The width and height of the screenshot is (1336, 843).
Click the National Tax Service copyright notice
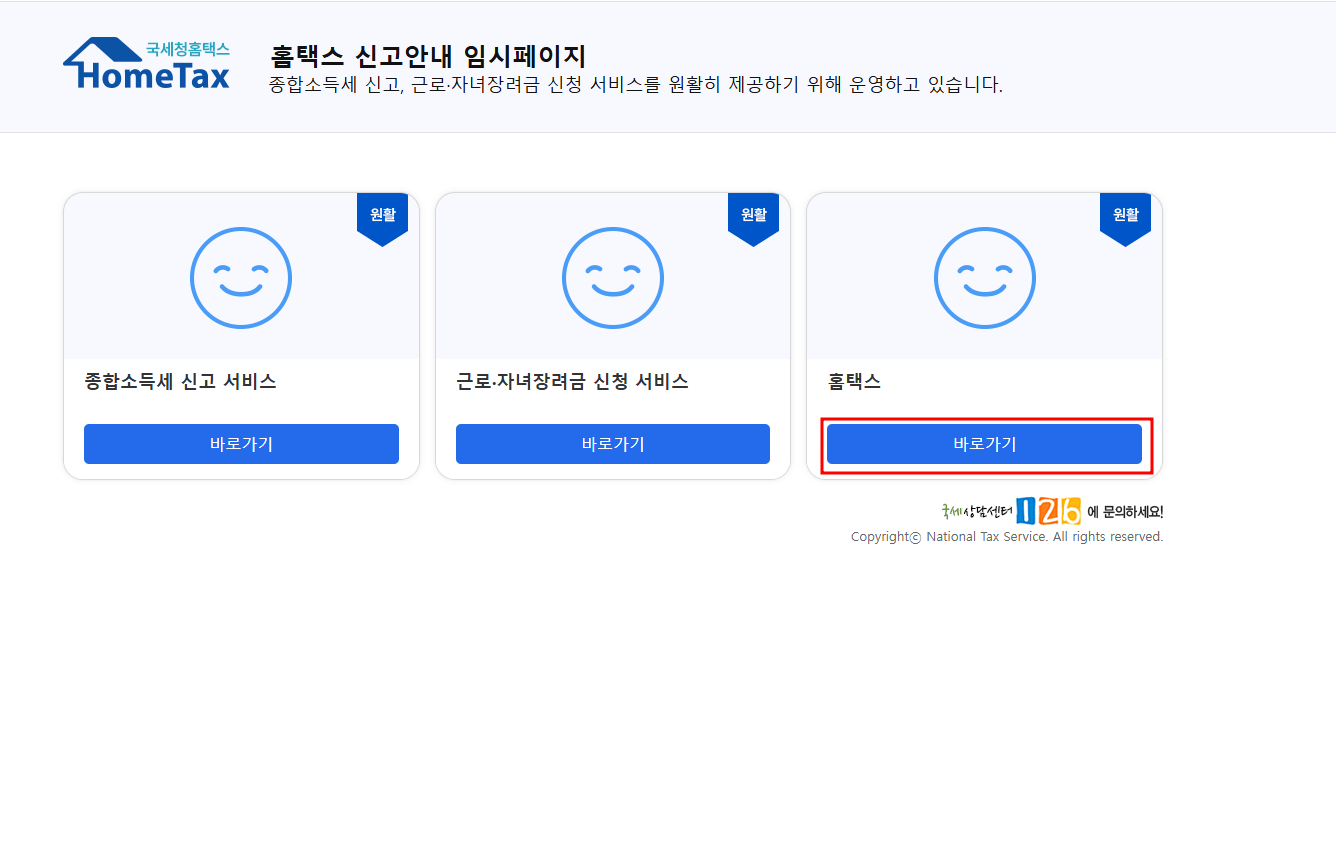[1008, 536]
